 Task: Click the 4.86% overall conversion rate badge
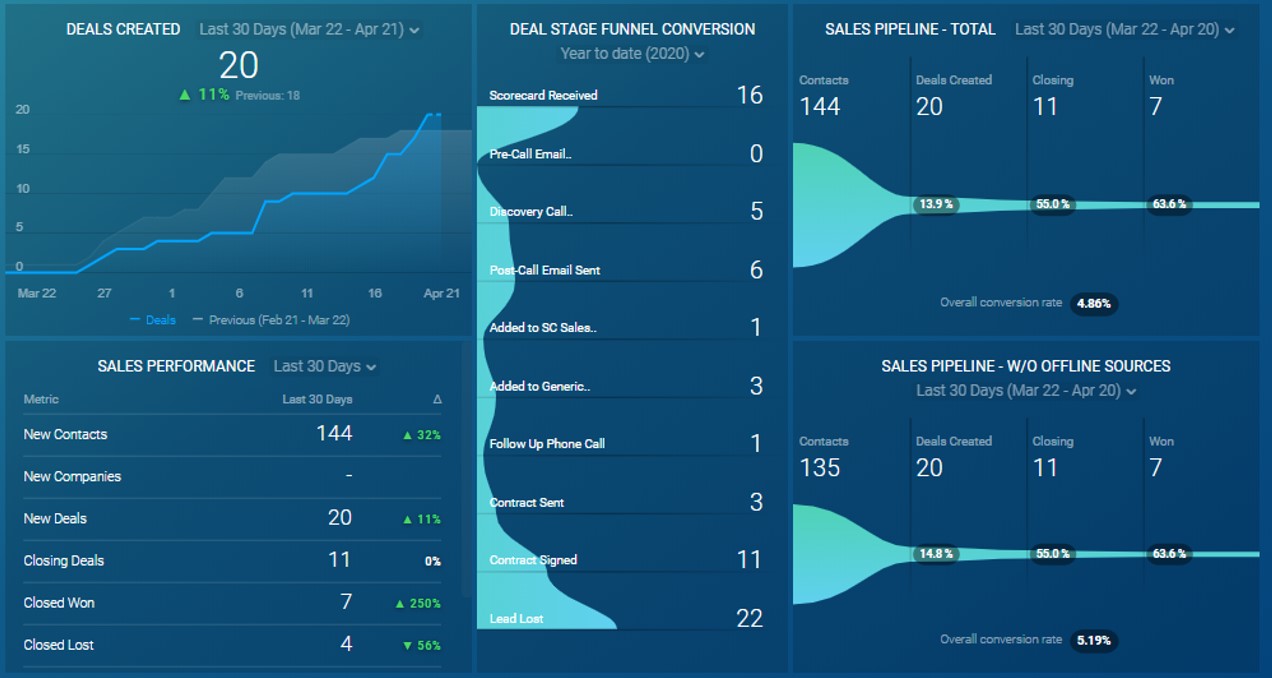pyautogui.click(x=1093, y=303)
